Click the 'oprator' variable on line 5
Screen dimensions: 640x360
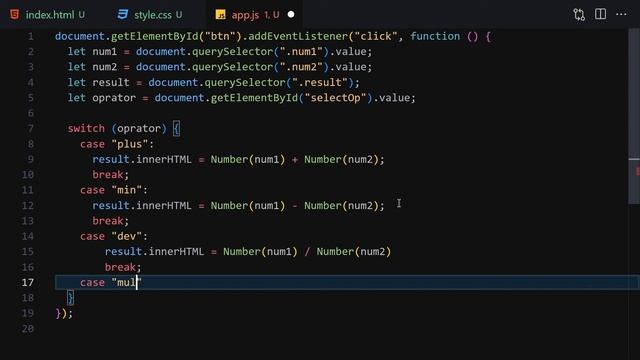point(114,98)
